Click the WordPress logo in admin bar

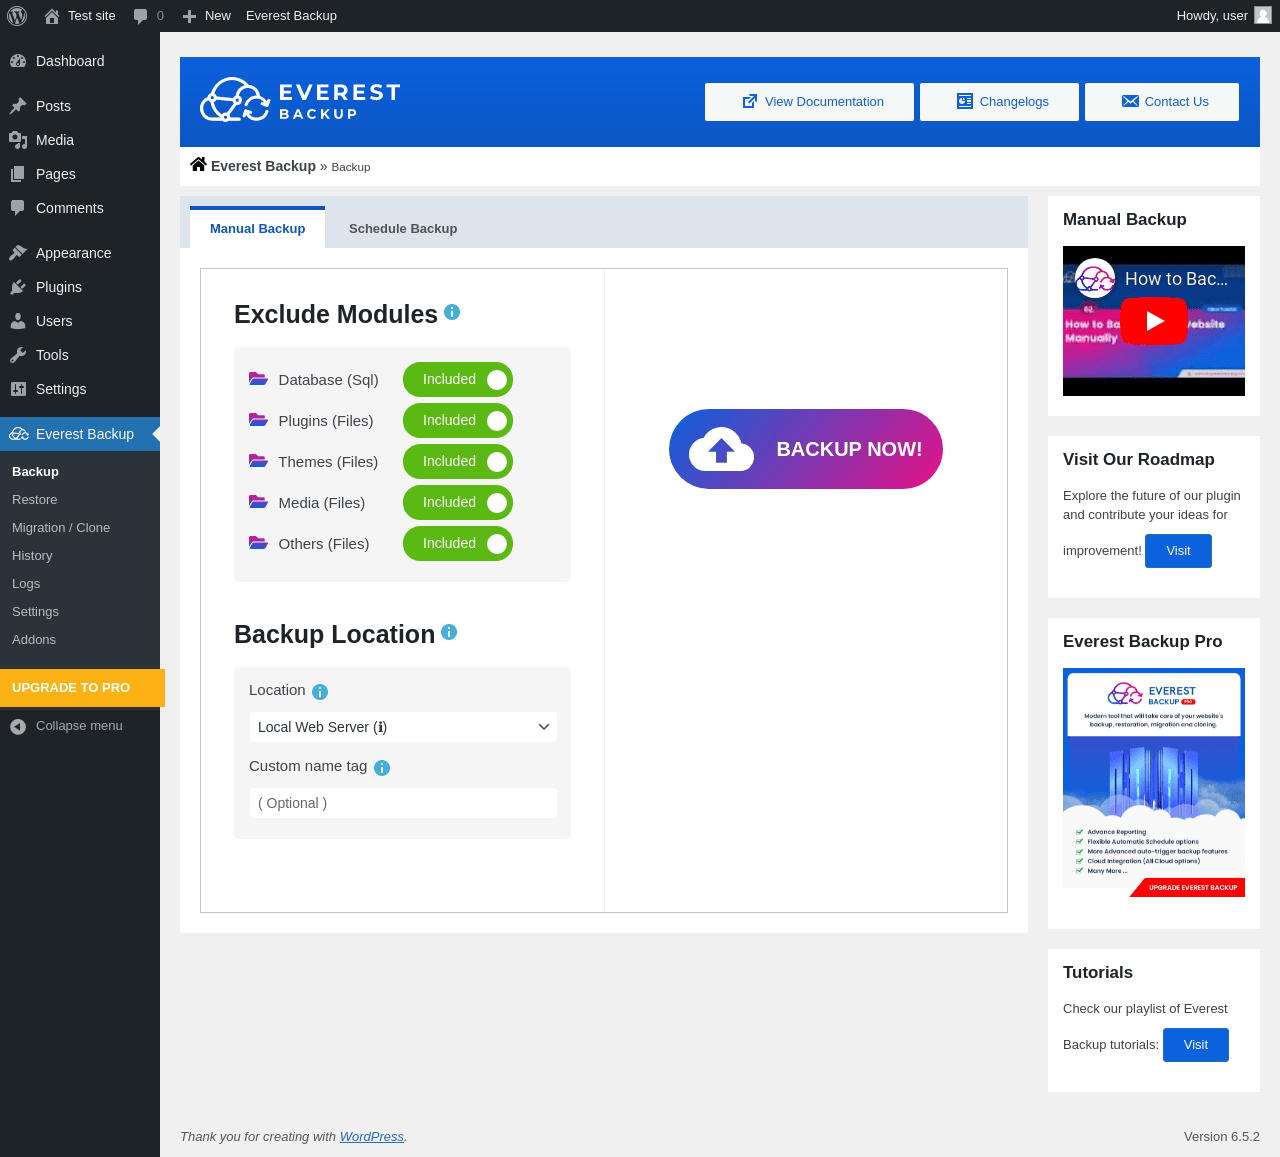pyautogui.click(x=17, y=16)
